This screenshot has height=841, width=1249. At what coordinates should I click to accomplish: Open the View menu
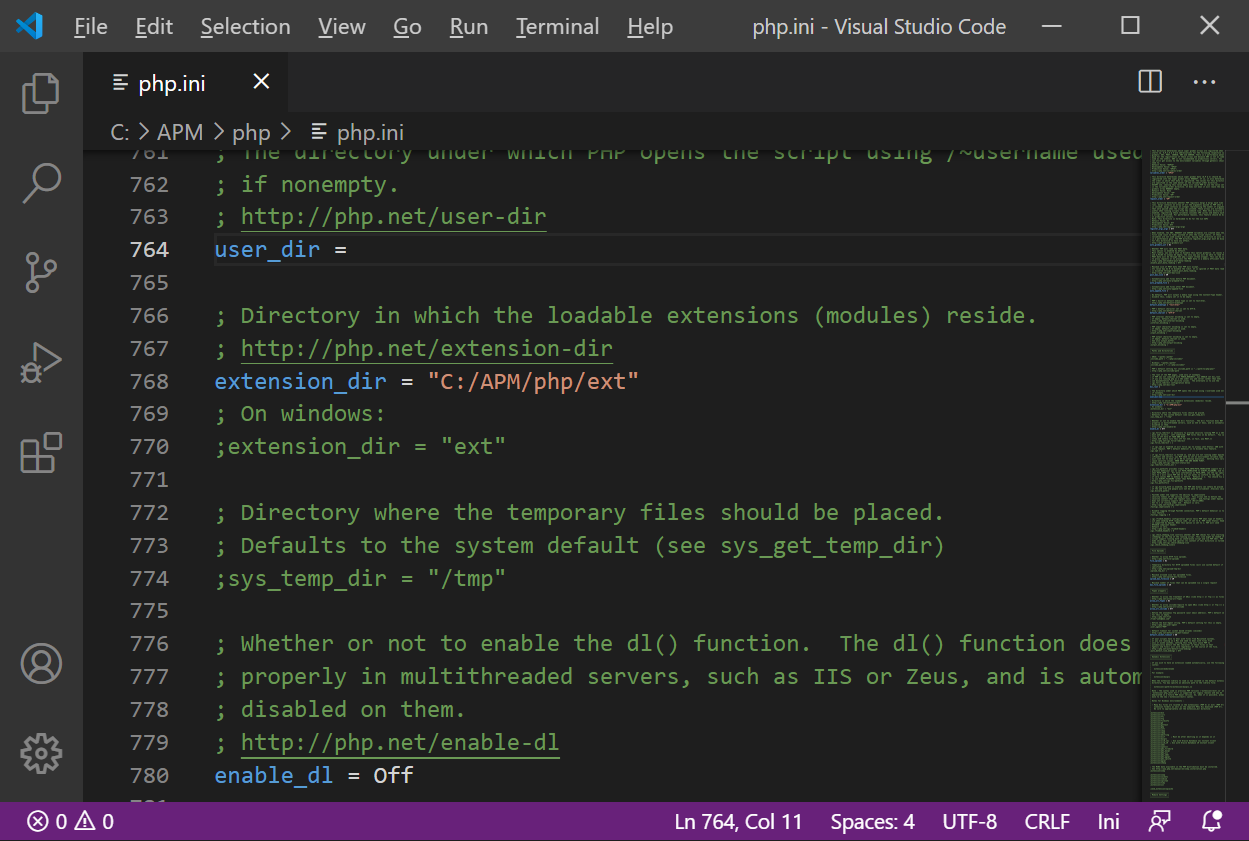click(342, 27)
